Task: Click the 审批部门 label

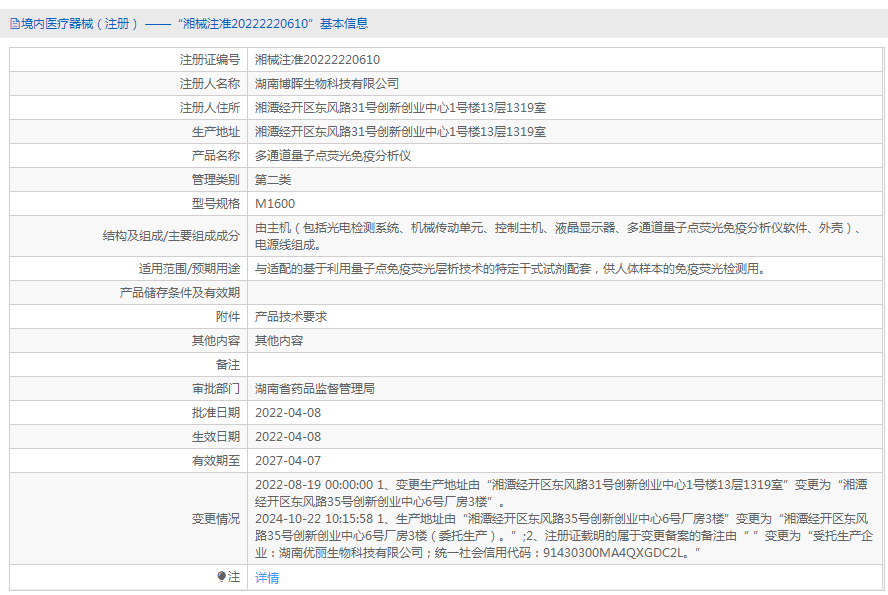Action: [x=216, y=389]
